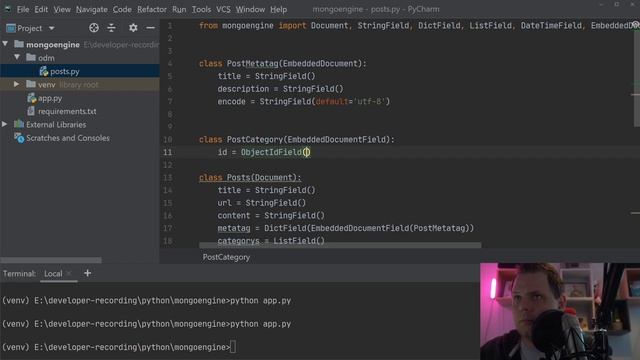The image size is (640, 360).
Task: Click 'description = StringField()' code line
Action: [x=280, y=89]
